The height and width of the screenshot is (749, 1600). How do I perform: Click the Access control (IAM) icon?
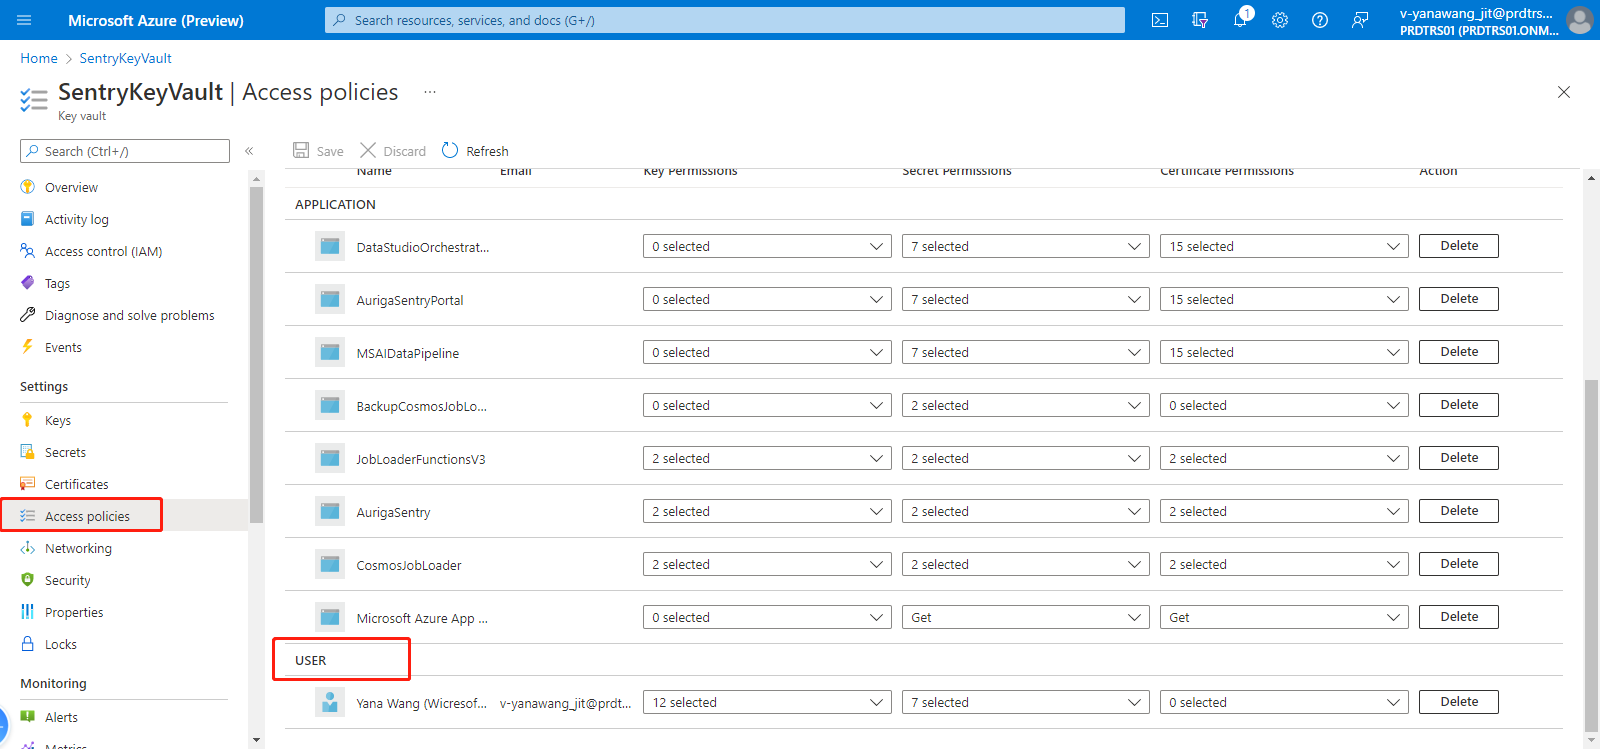point(27,251)
